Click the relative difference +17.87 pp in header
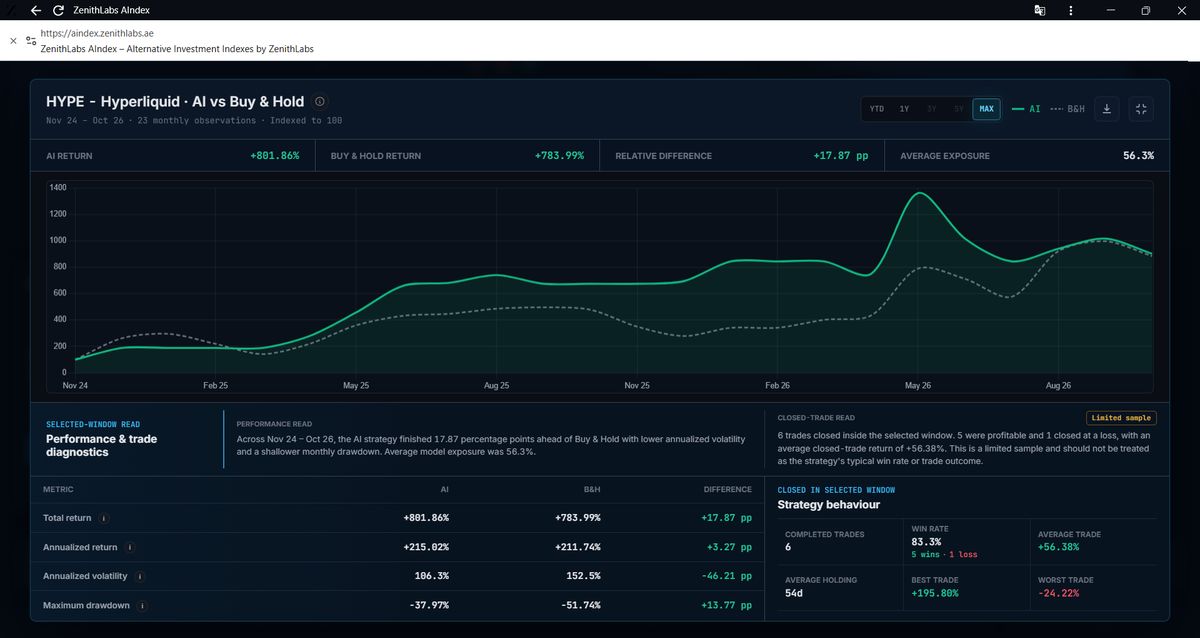The height and width of the screenshot is (638, 1200). 843,156
